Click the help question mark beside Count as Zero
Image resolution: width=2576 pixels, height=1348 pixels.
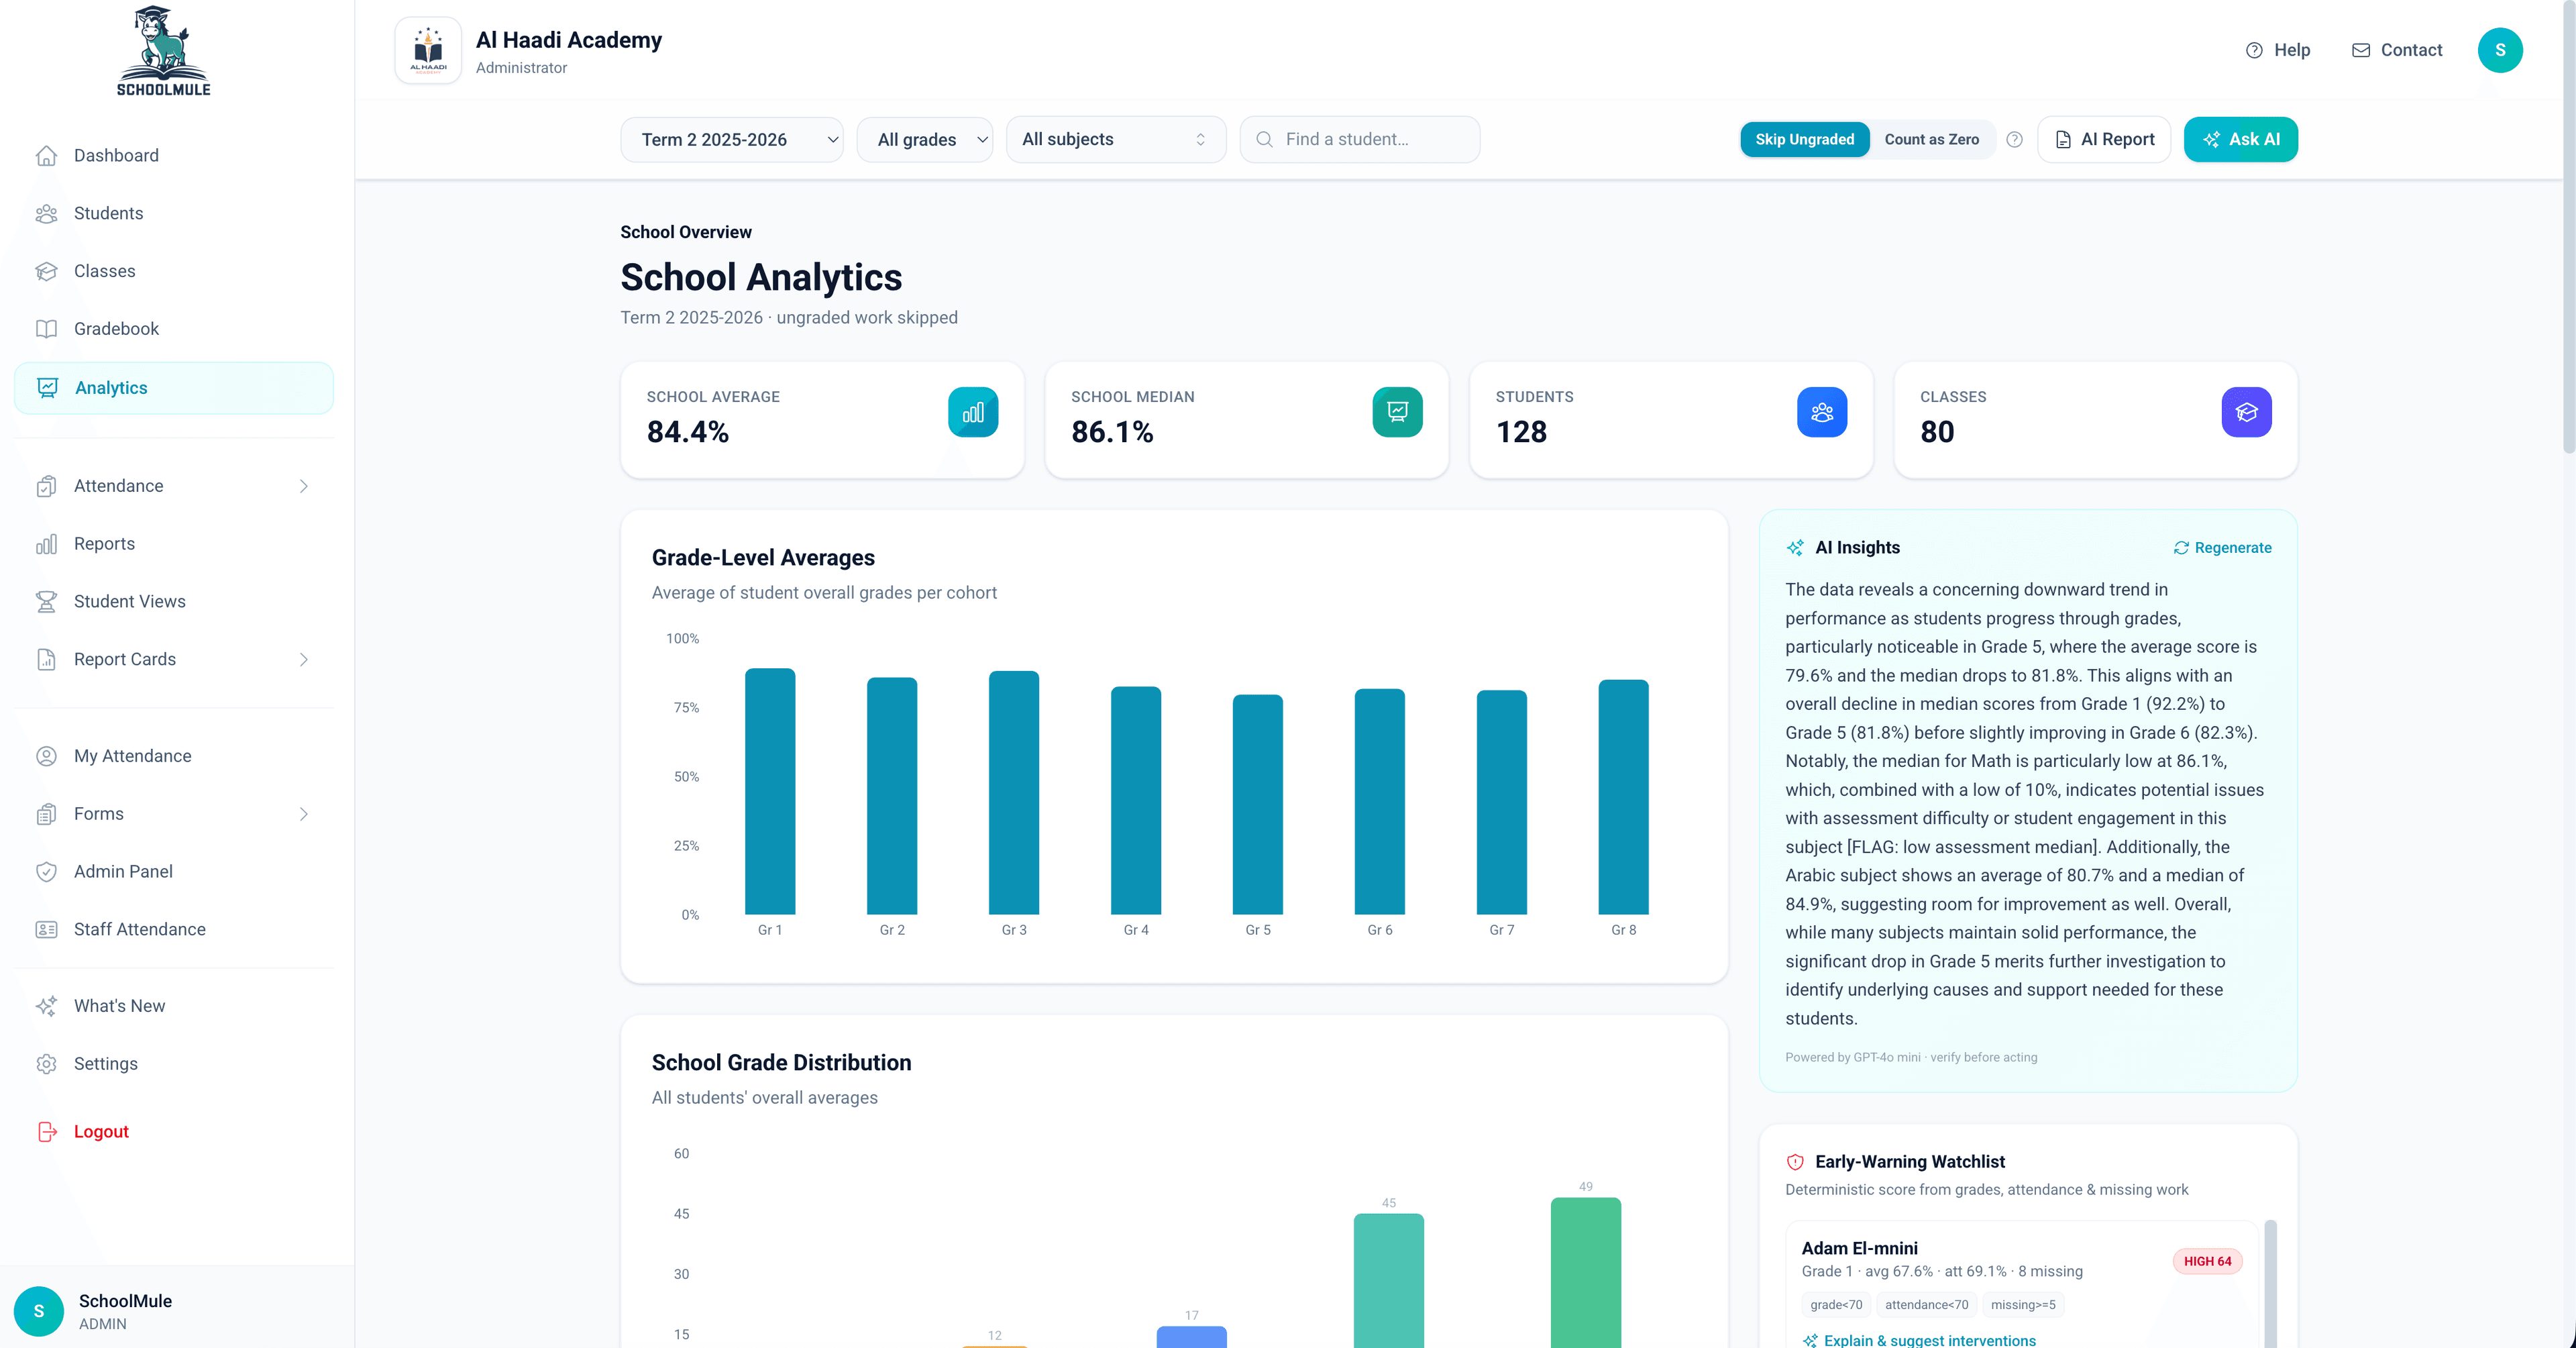[x=2014, y=139]
